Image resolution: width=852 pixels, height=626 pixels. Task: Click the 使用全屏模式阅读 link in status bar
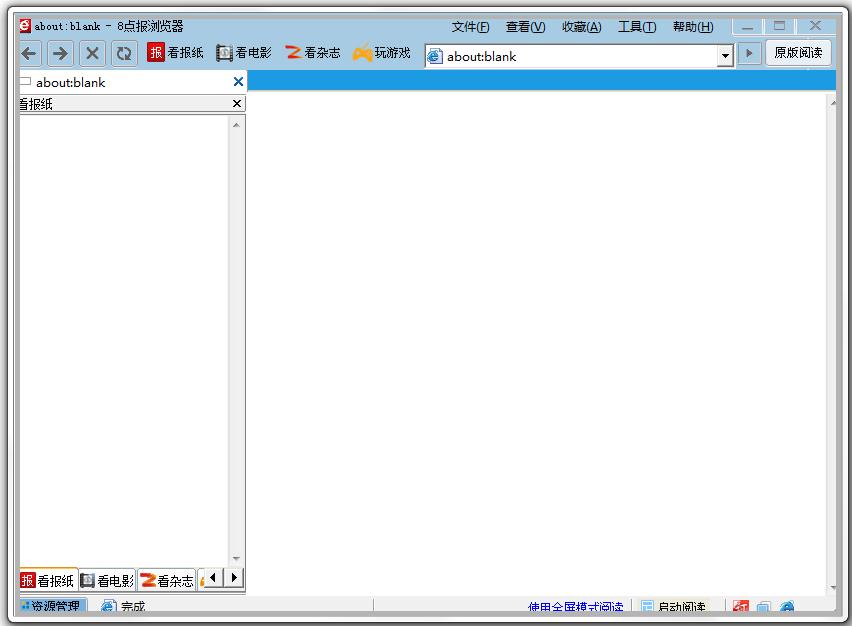click(x=576, y=607)
